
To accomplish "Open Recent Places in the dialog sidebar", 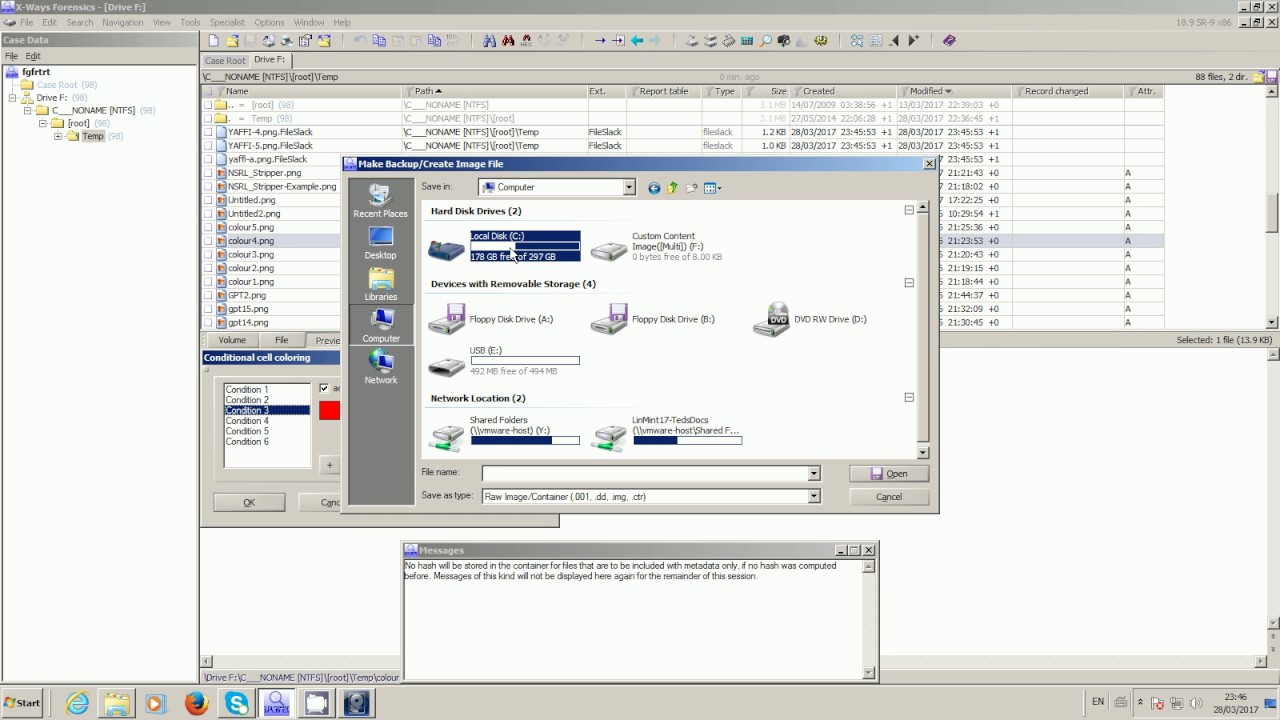I will pos(380,201).
